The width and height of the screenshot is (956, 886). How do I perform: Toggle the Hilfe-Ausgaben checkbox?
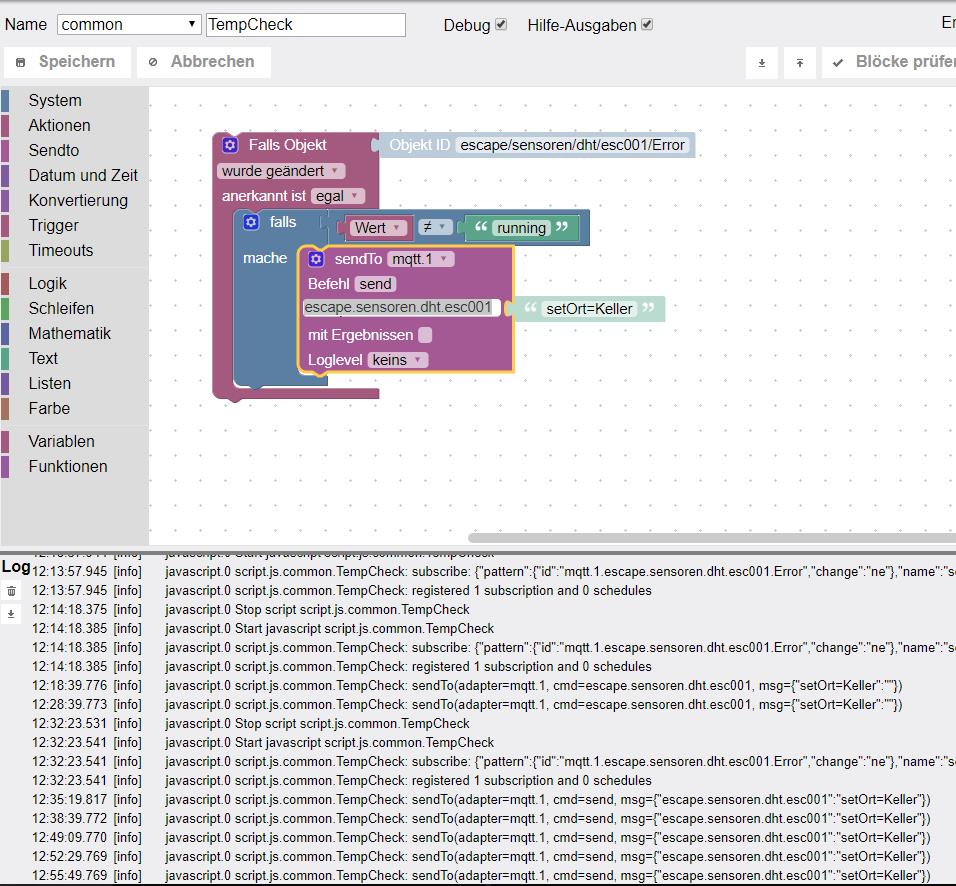coord(647,24)
